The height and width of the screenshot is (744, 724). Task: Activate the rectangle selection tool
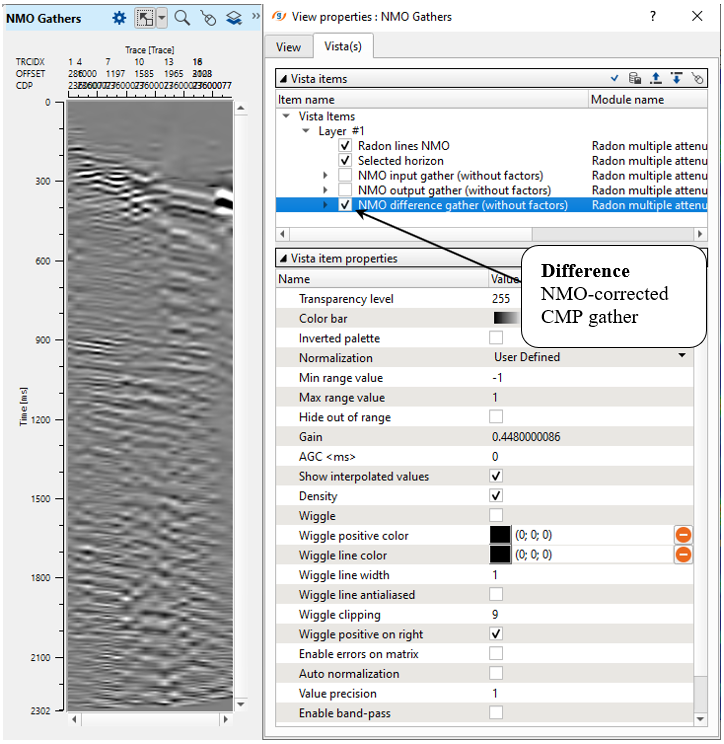146,17
